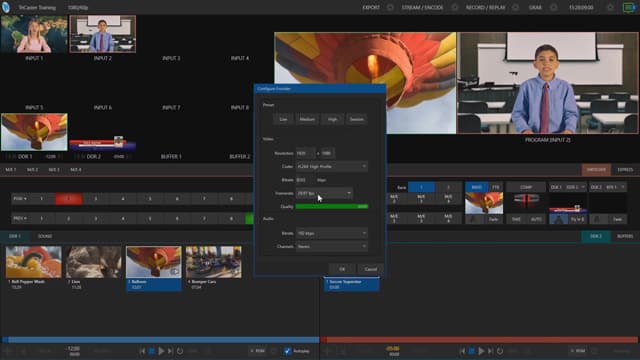Open the DDR 1 settings gear near Autoplay
The image size is (640, 360).
(274, 351)
